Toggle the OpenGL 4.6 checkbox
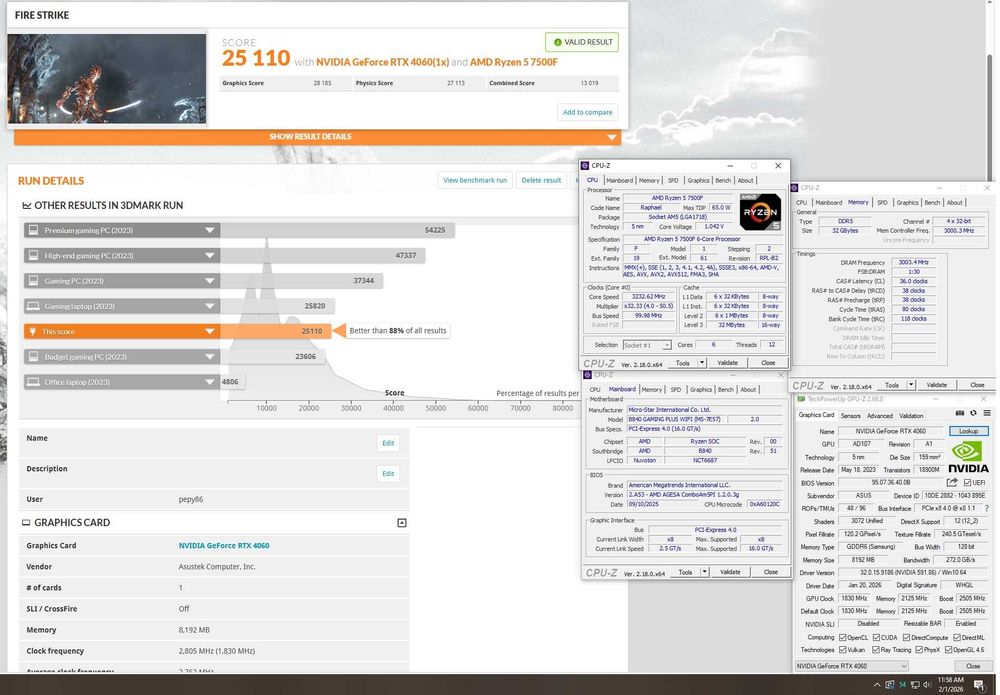 (948, 650)
